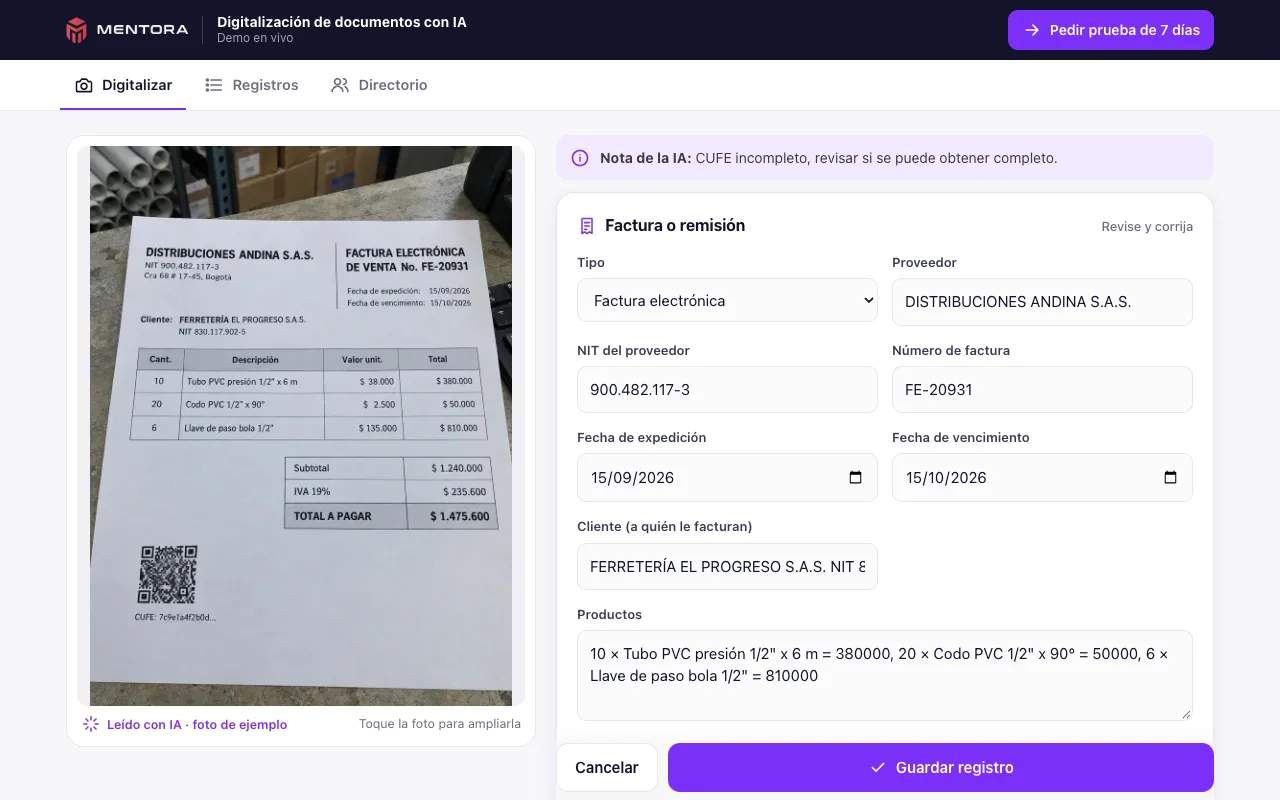Open the Registros tab
The width and height of the screenshot is (1280, 800).
252,86
